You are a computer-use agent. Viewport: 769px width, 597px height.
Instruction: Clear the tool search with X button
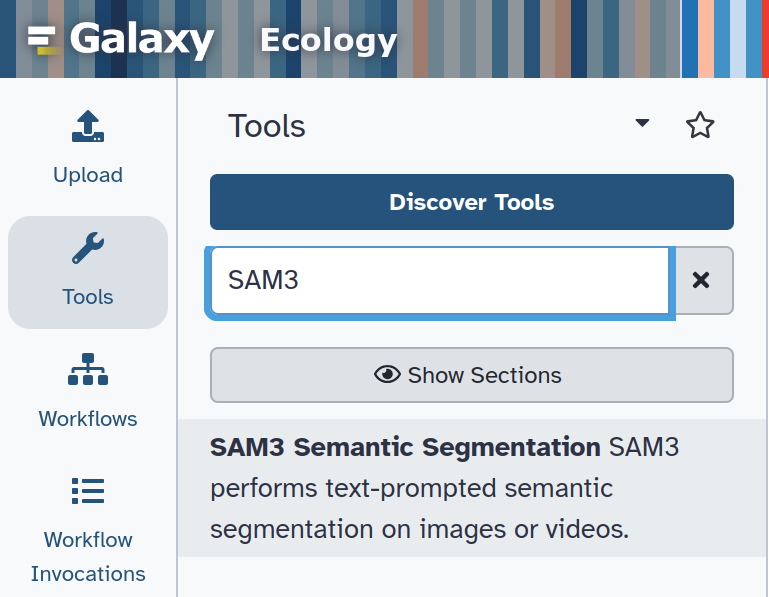click(701, 281)
